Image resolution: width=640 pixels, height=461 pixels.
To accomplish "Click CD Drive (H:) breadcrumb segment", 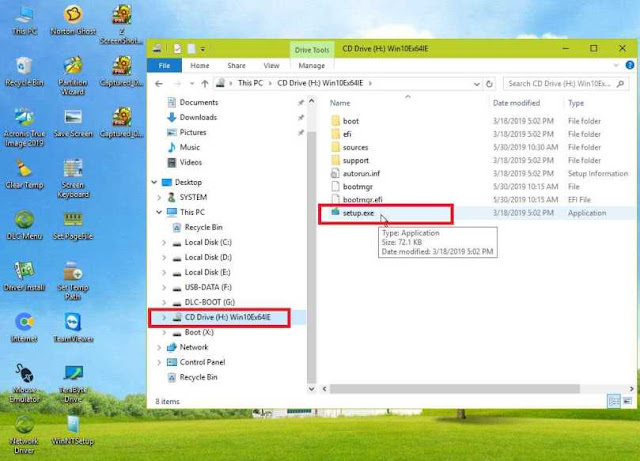I will 320,83.
